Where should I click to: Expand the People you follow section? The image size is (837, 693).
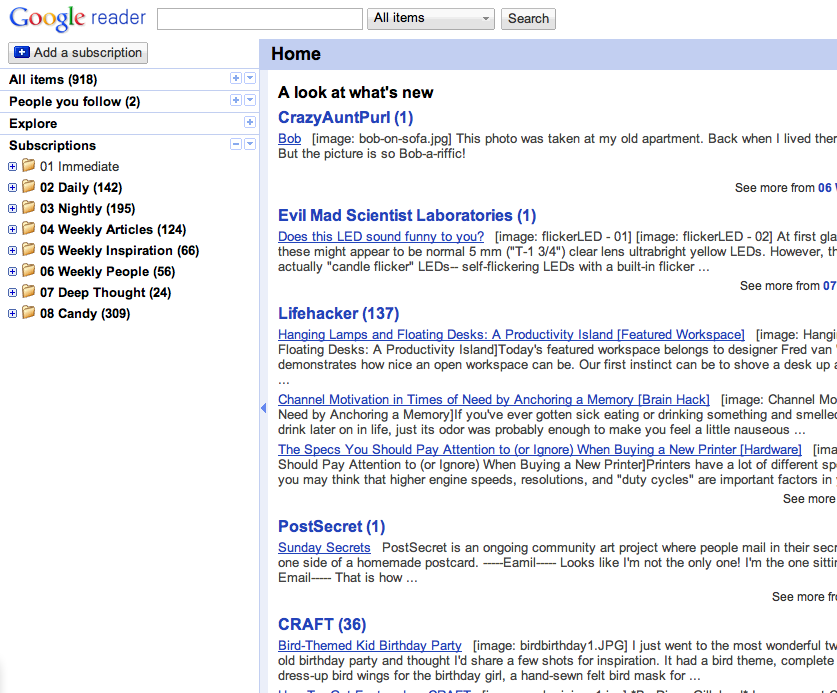[x=236, y=100]
